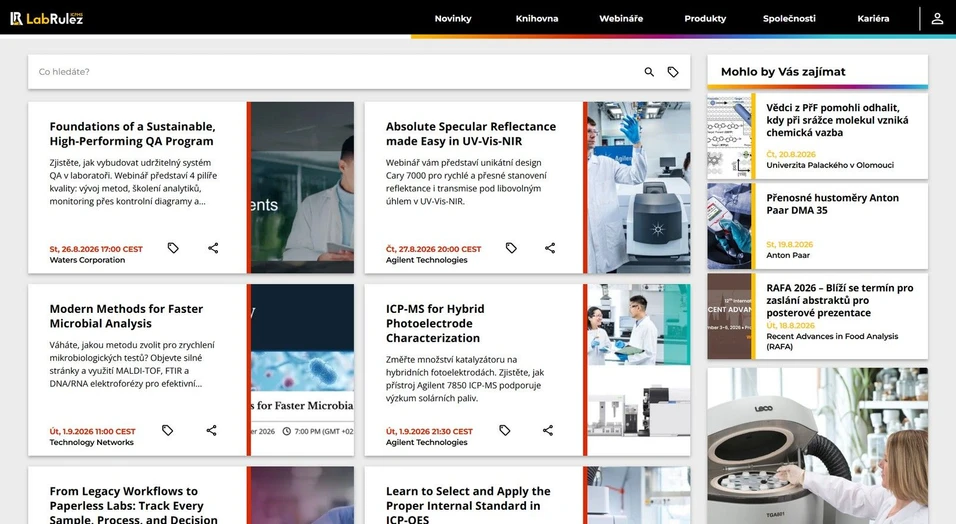Click the Sustainable QA webinar description text
Viewport: 956px width, 524px height.
click(x=133, y=182)
